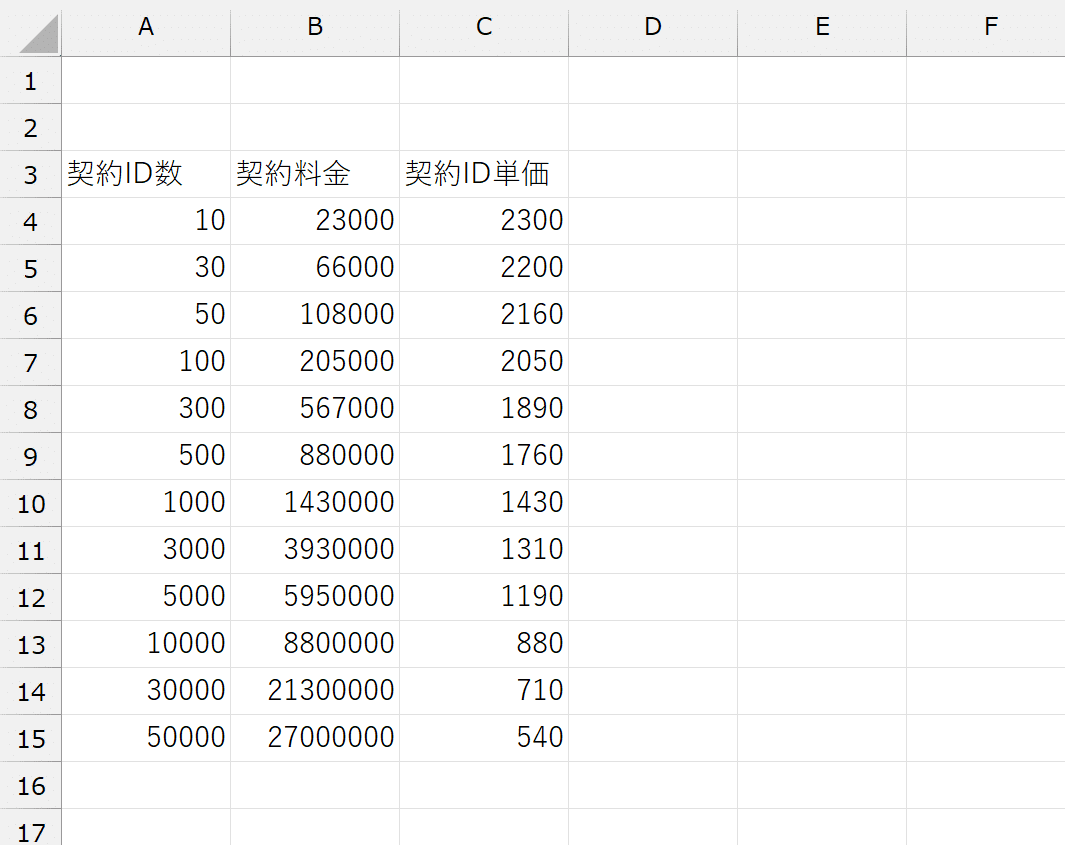Screen dimensions: 1065x845
Task: Select cell A11 containing 3000
Action: click(x=146, y=550)
